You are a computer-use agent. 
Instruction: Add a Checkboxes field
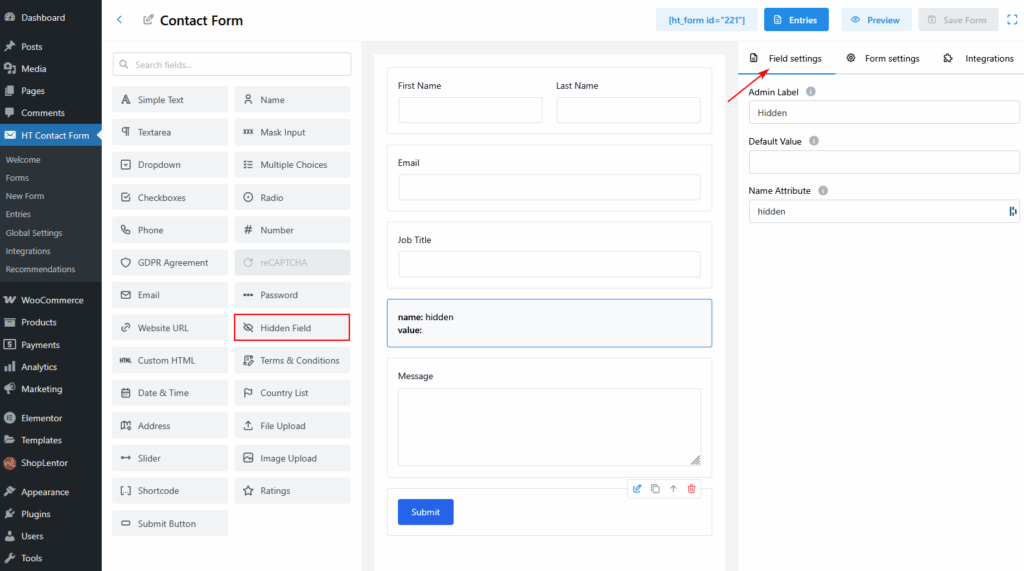[170, 198]
